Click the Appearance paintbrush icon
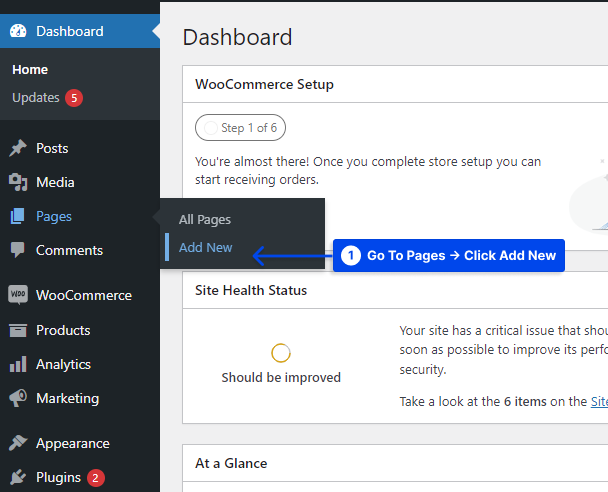 pos(18,443)
